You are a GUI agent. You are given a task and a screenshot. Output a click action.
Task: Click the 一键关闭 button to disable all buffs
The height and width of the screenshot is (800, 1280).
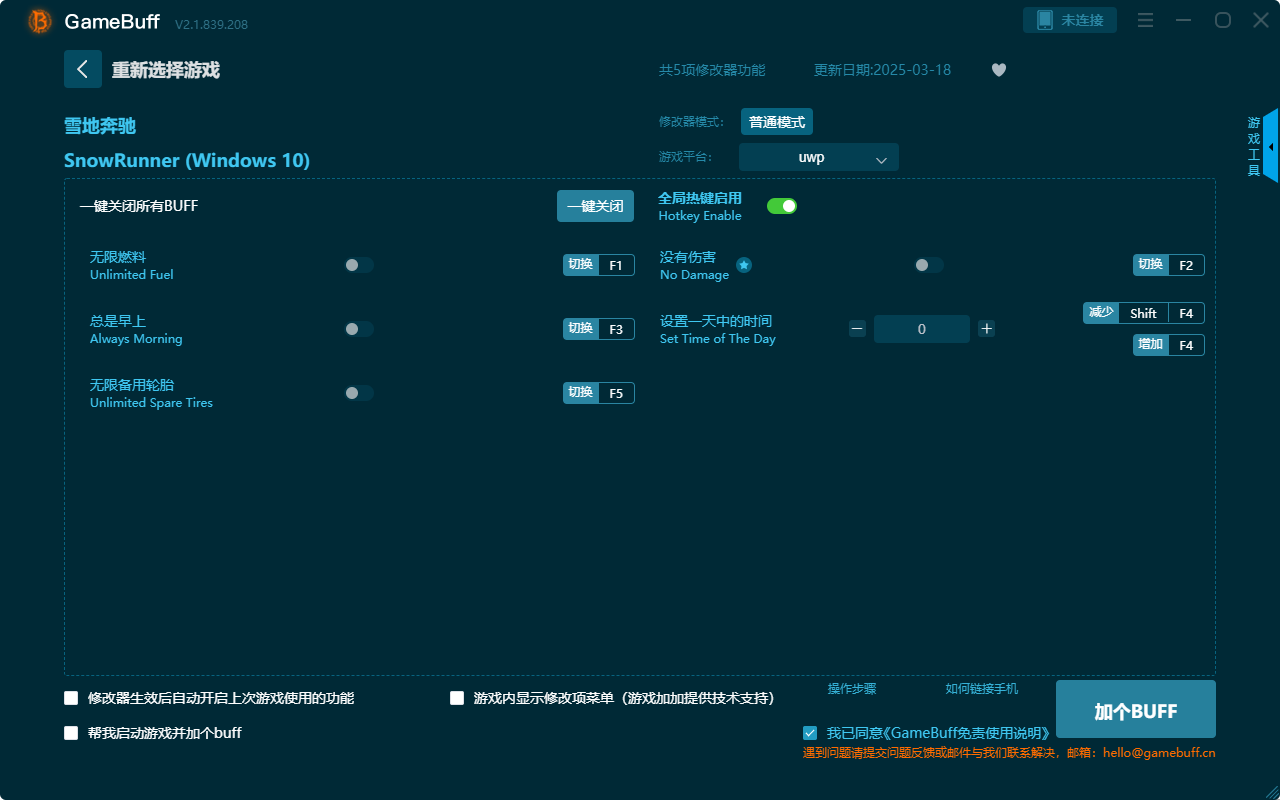595,205
